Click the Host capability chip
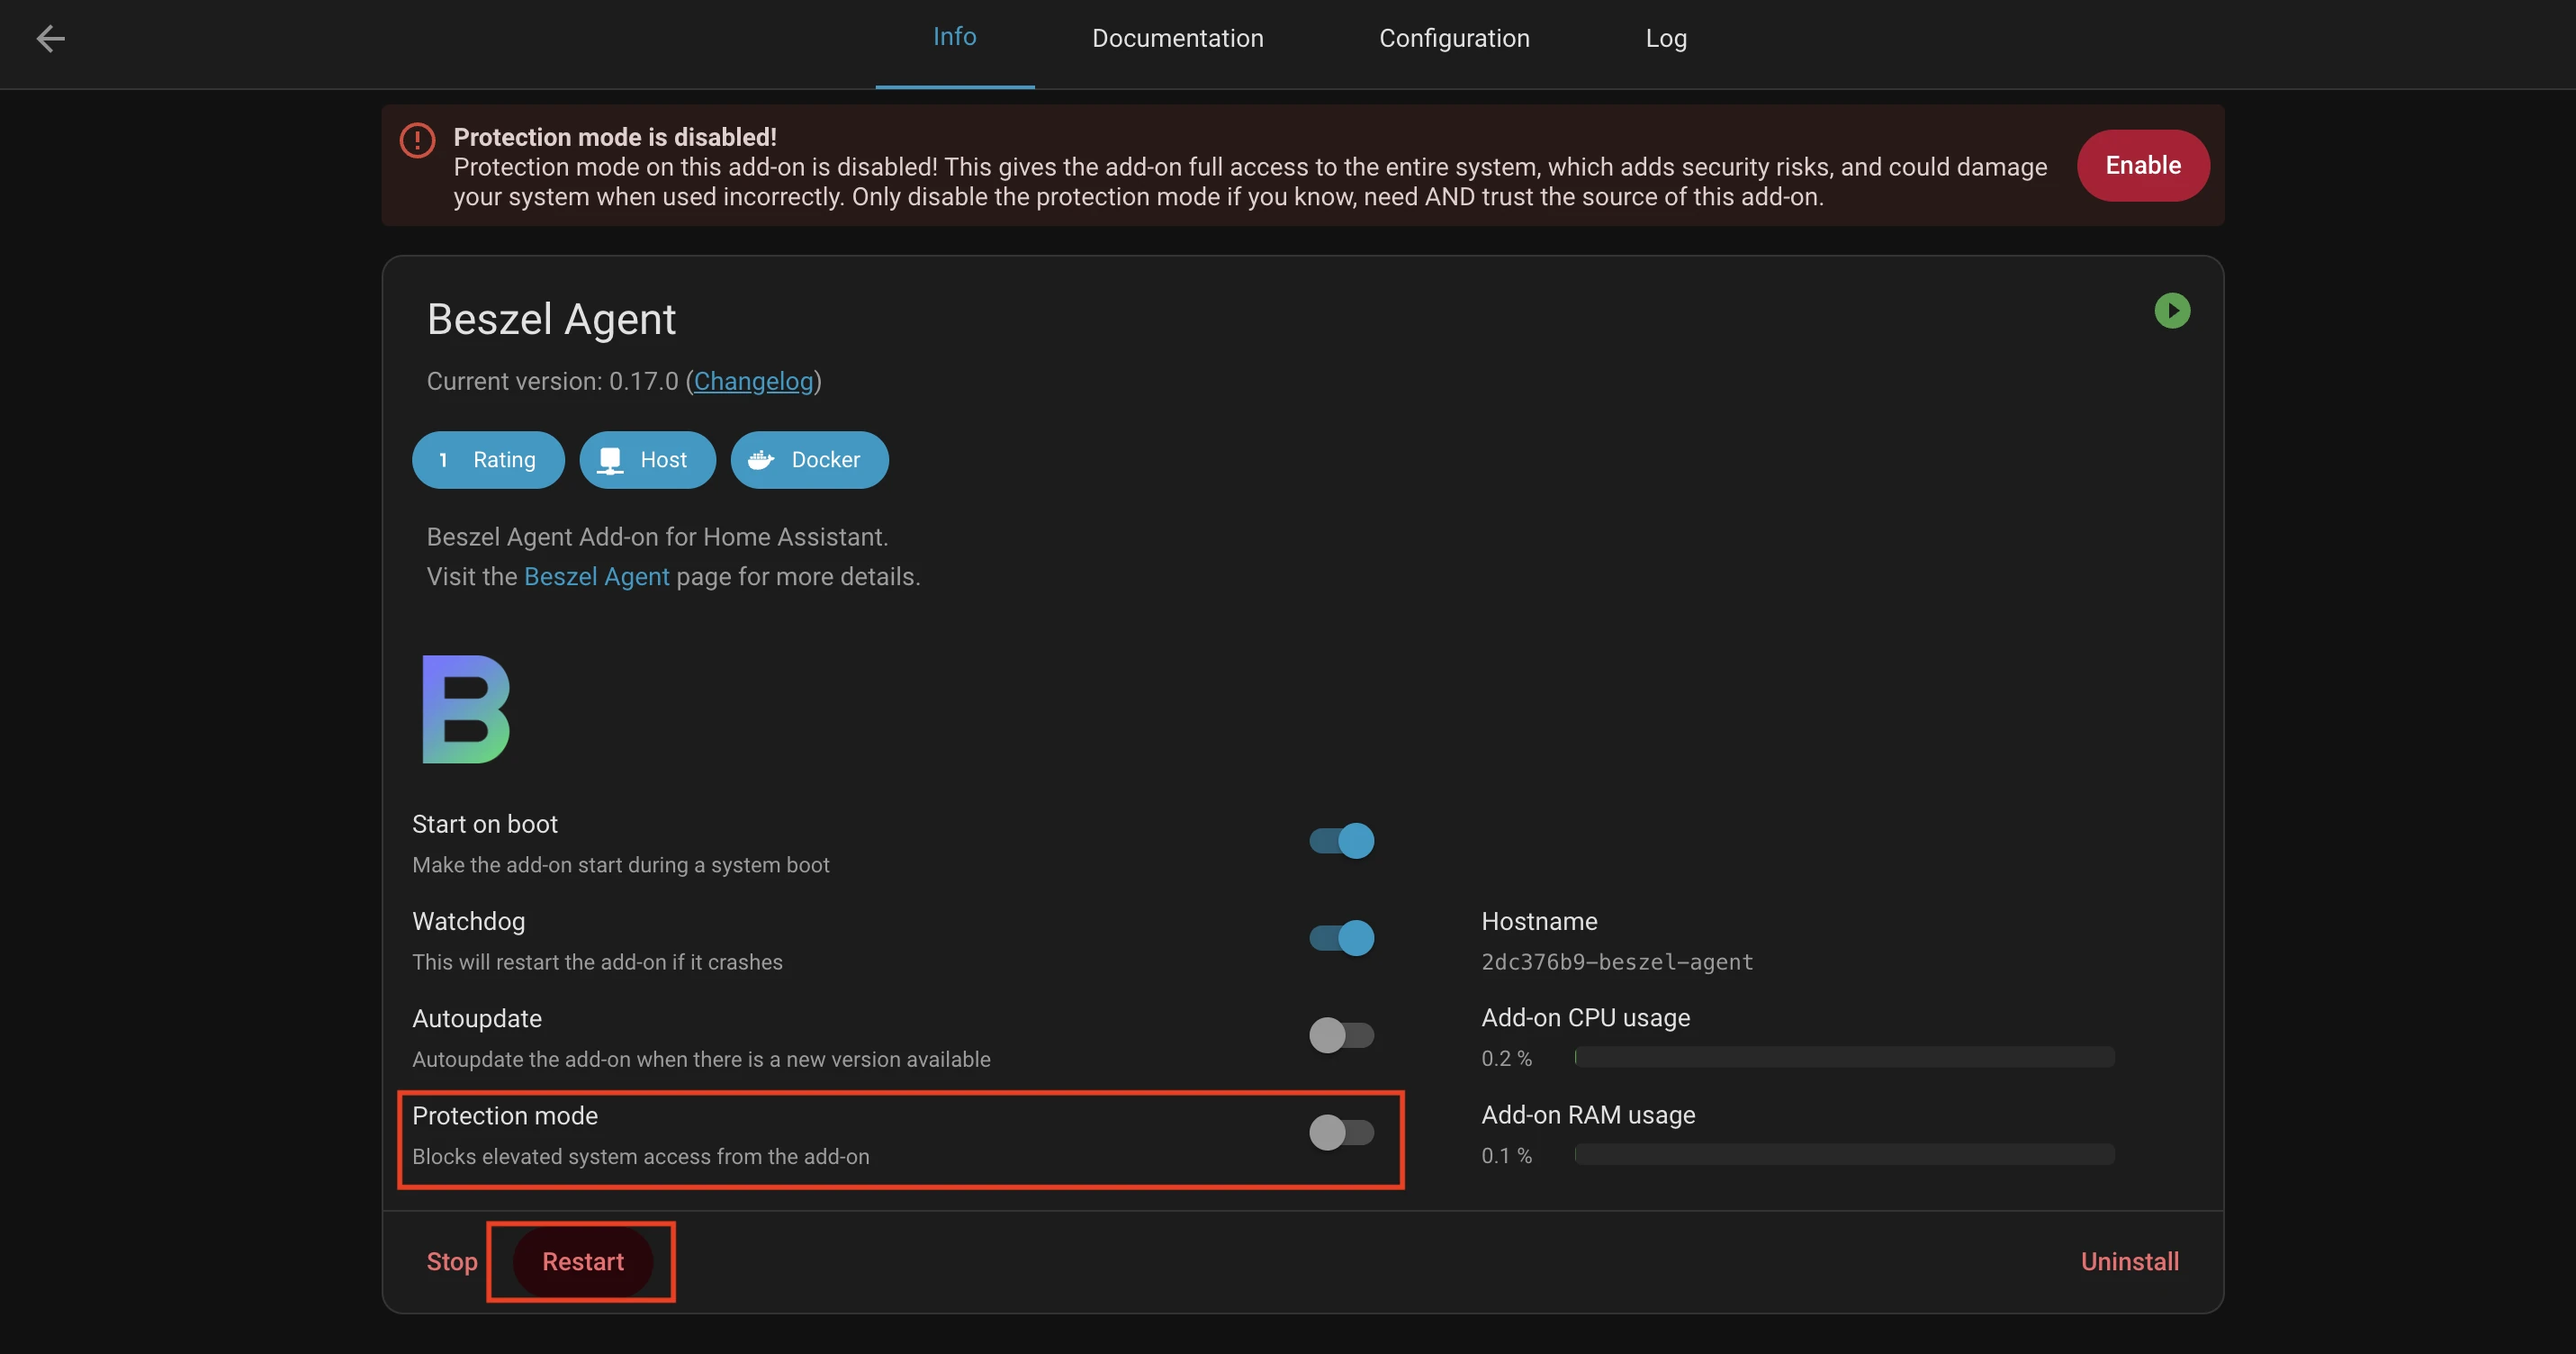Screen dimensions: 2576x1354 point(647,460)
